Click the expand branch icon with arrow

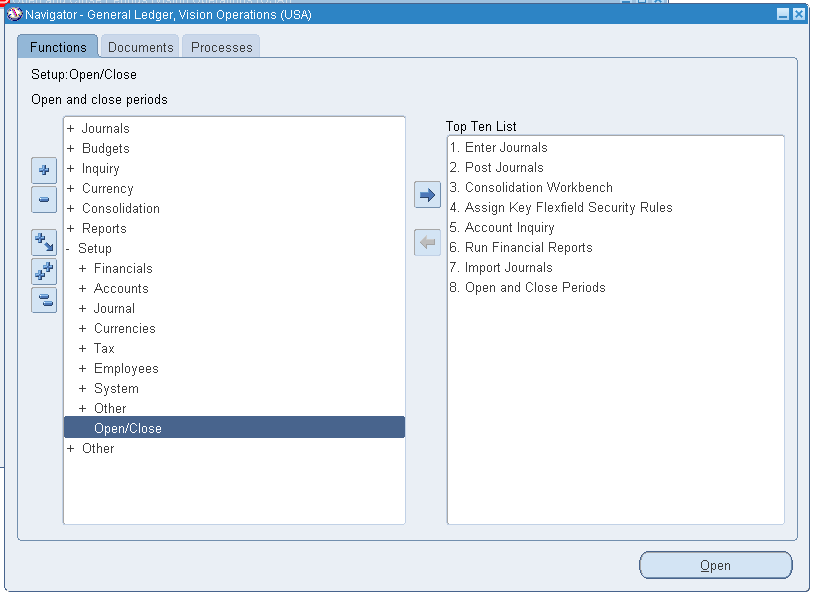[x=43, y=242]
